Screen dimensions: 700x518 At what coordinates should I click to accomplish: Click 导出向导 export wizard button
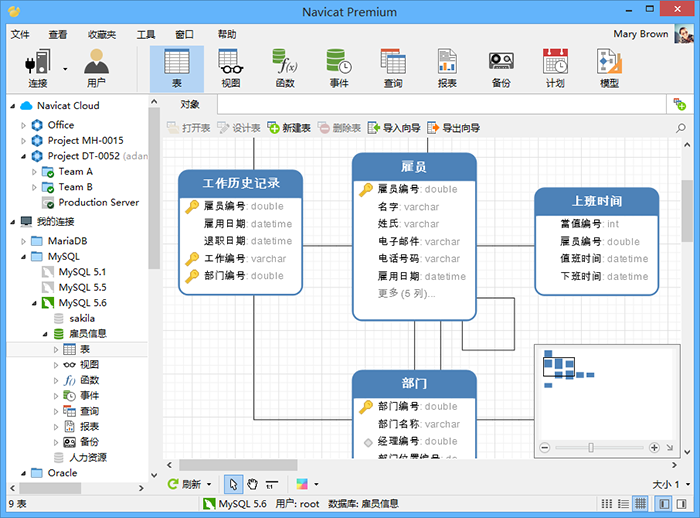(x=454, y=128)
